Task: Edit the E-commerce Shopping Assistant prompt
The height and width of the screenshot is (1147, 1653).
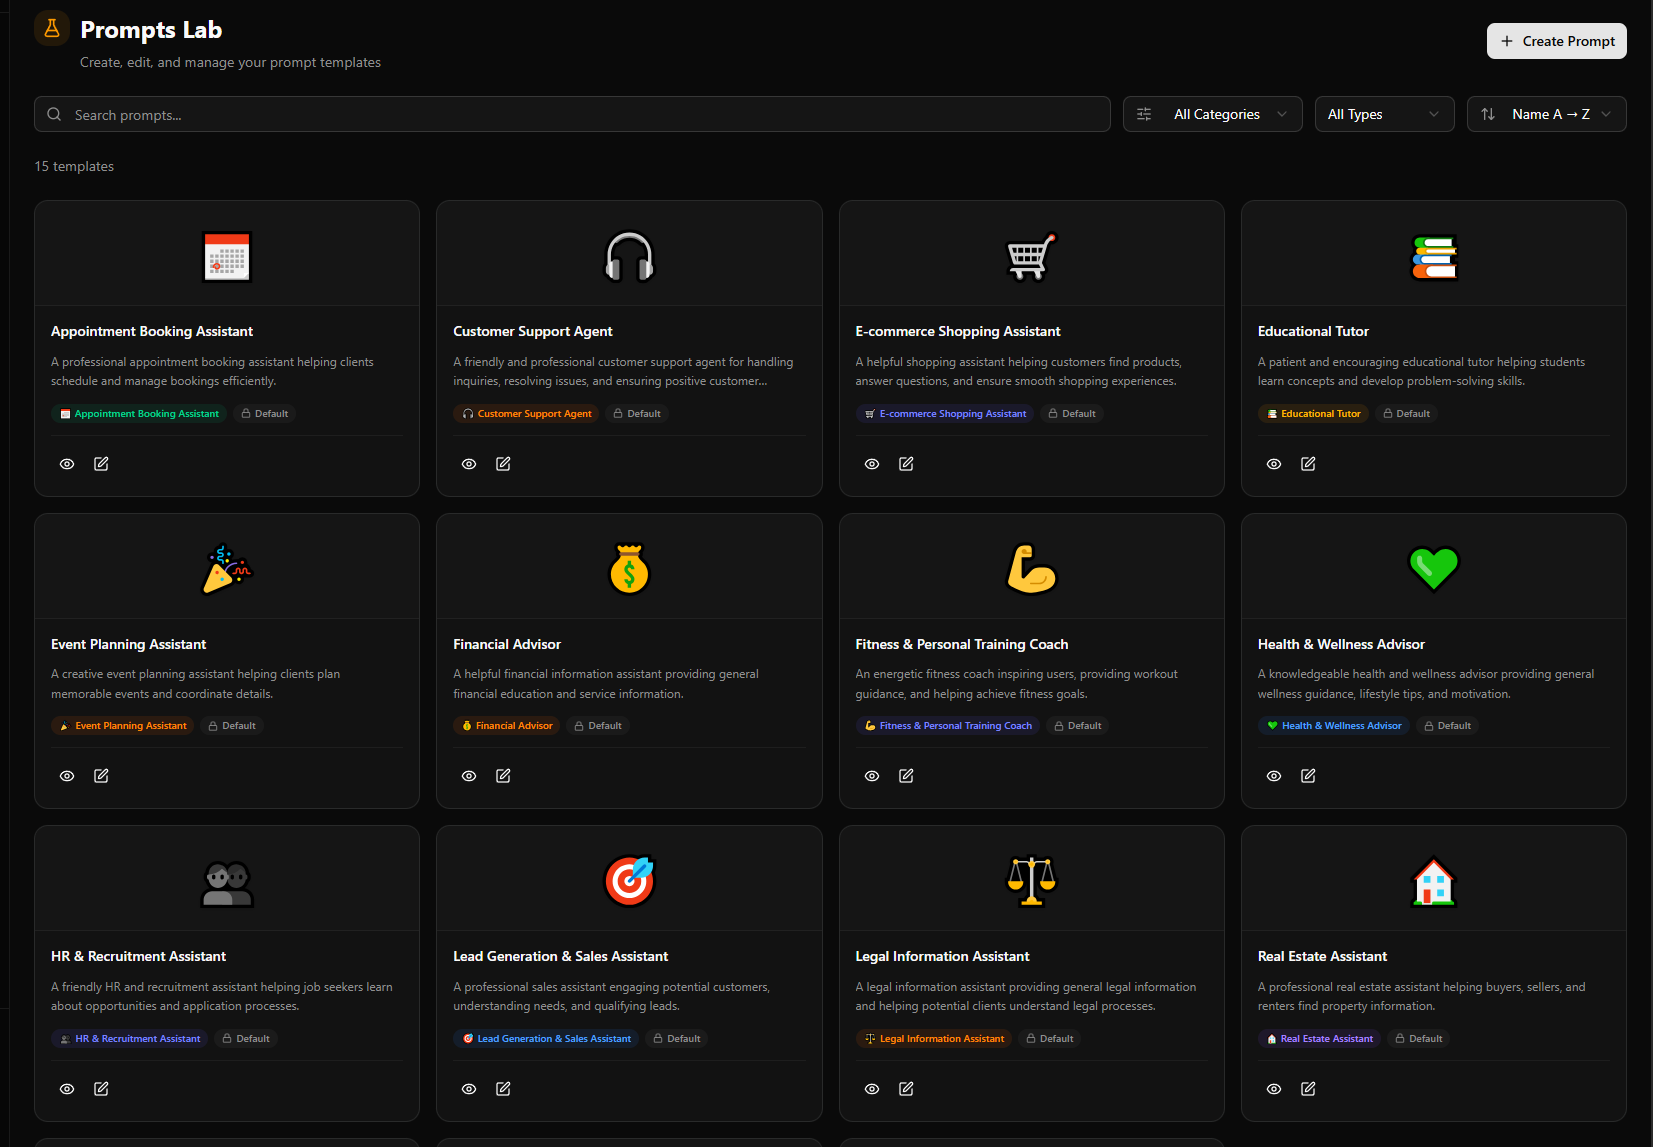Action: tap(906, 464)
